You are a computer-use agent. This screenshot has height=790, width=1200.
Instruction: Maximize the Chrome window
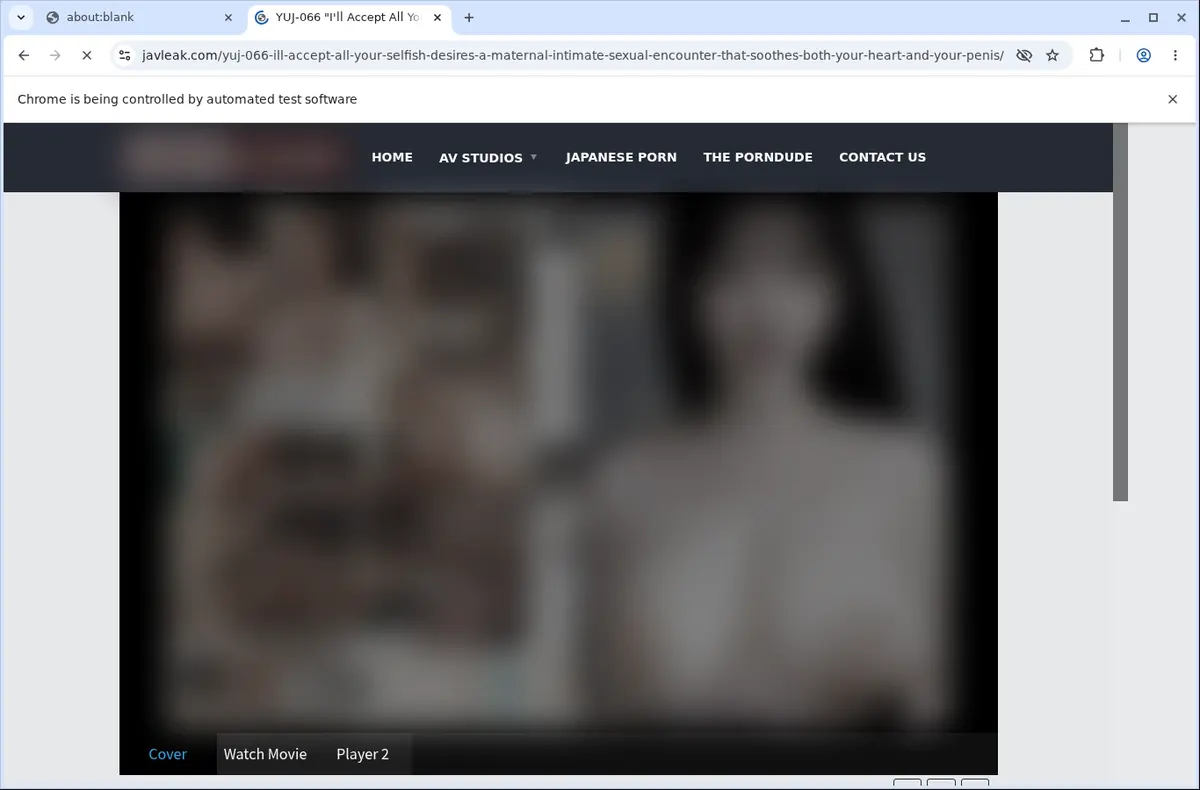1153,17
